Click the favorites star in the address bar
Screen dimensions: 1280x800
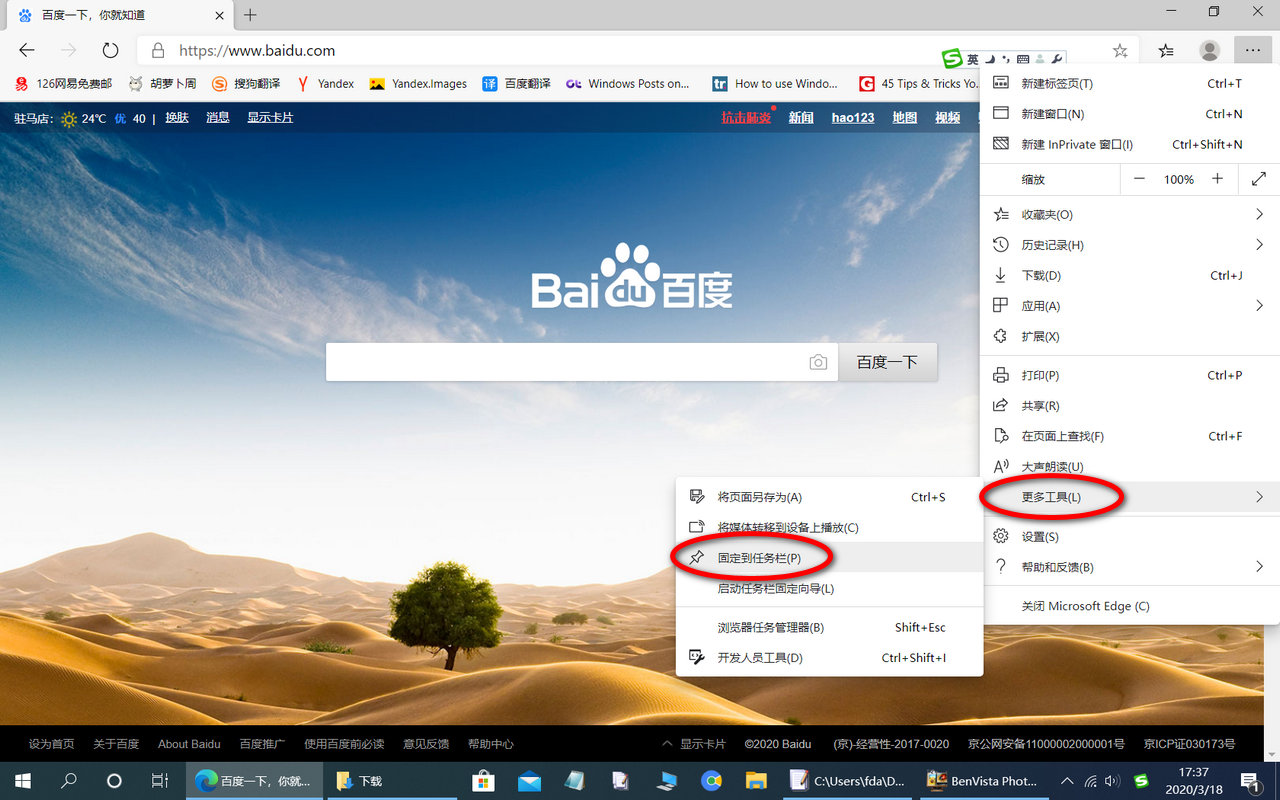tap(1120, 50)
